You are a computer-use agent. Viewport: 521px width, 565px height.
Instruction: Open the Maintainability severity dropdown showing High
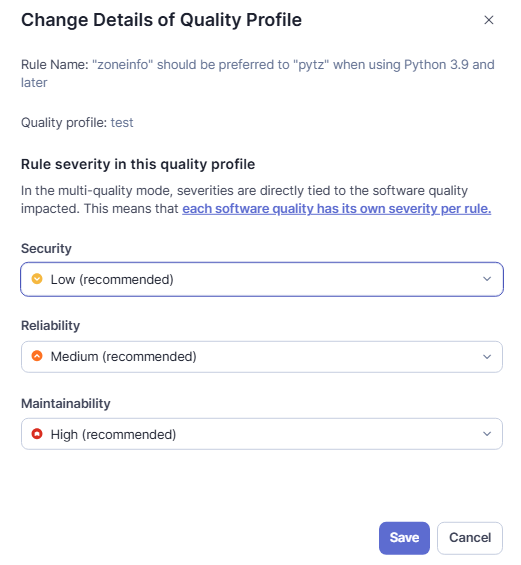tap(262, 434)
